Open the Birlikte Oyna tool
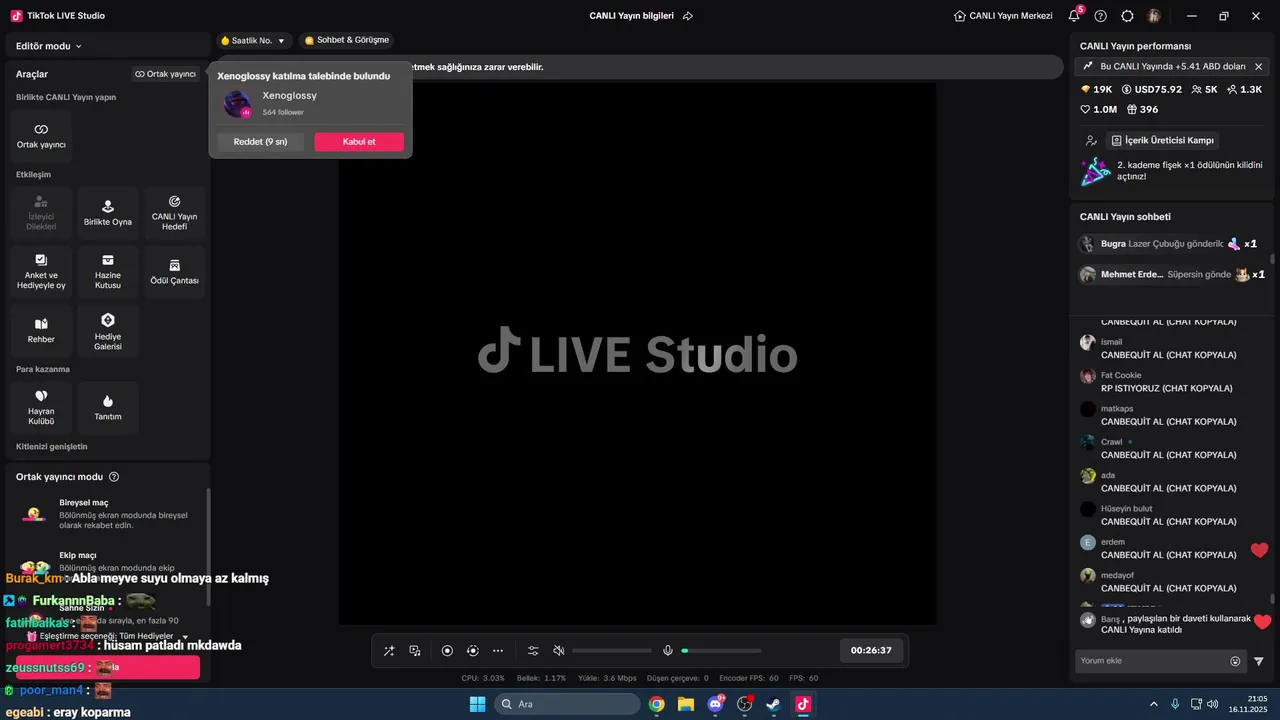This screenshot has width=1280, height=720. pyautogui.click(x=108, y=212)
